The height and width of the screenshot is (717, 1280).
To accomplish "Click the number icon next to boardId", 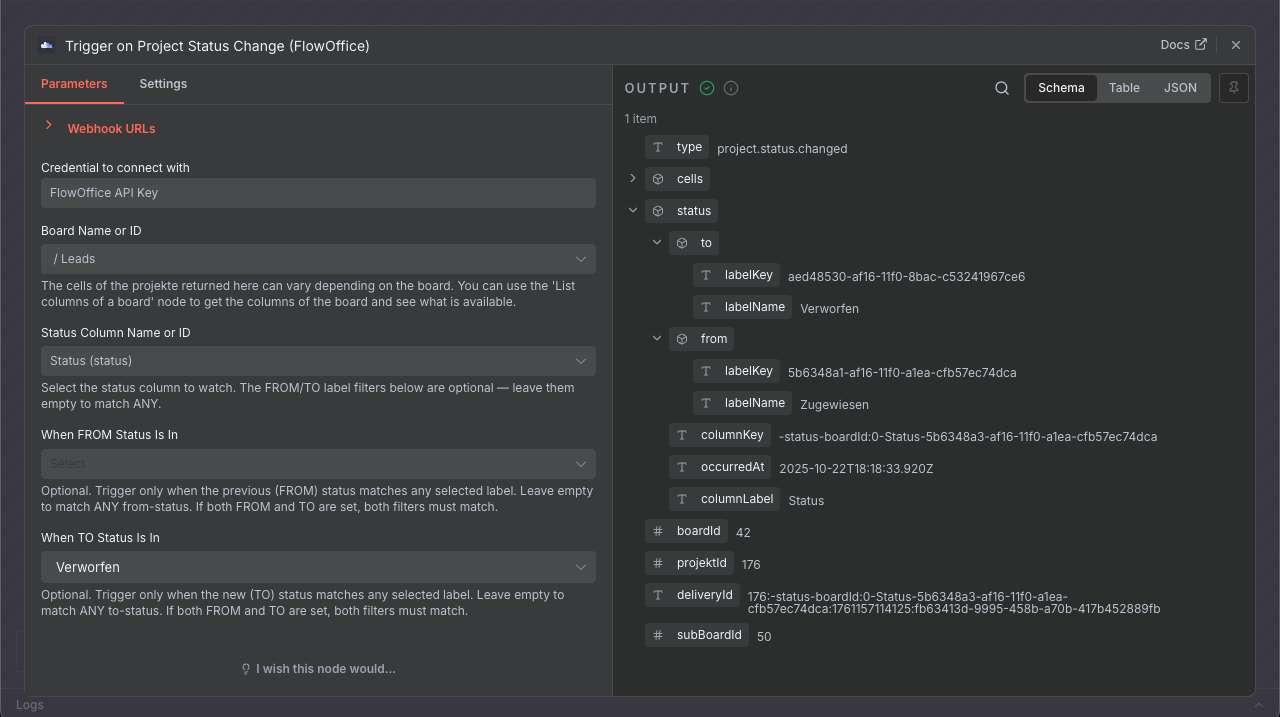I will tap(658, 531).
